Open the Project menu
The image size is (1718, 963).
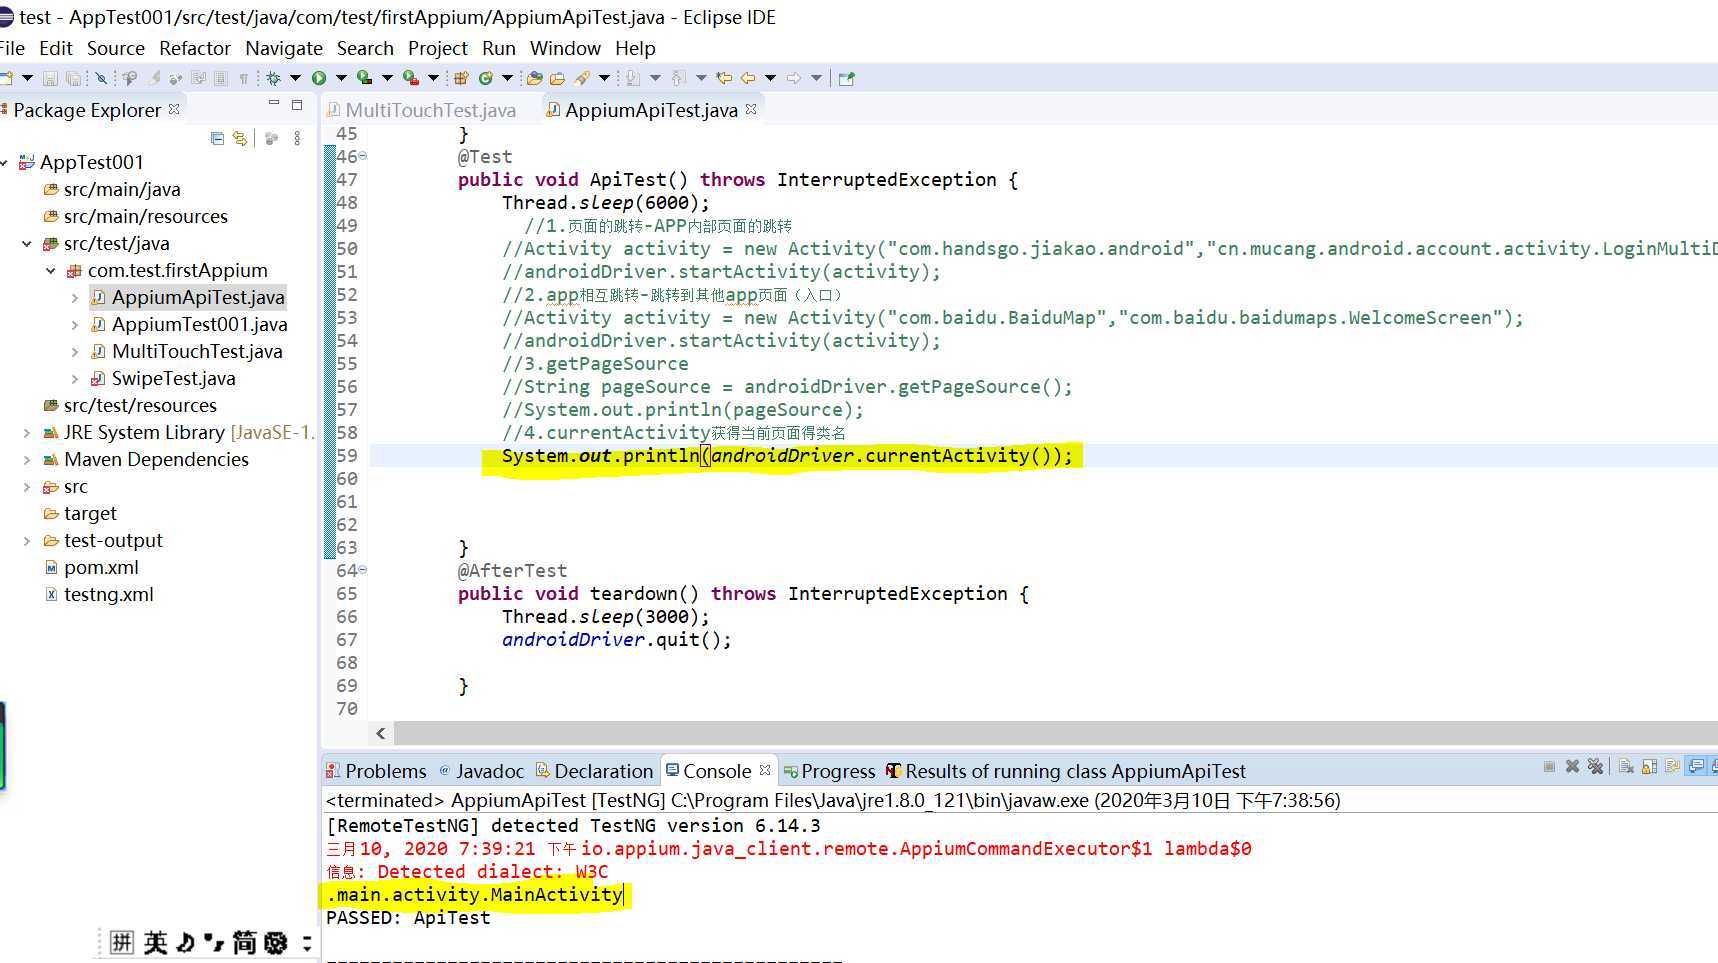438,48
